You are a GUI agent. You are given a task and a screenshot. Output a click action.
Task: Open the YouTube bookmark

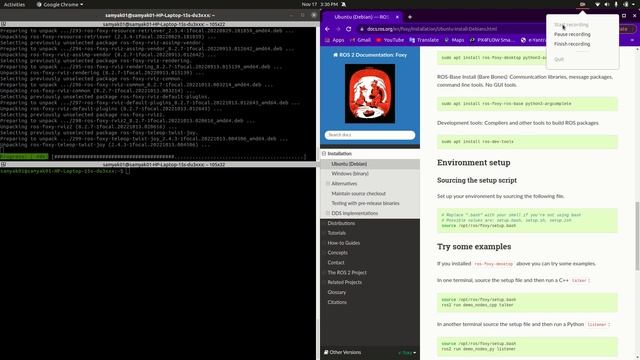(390, 40)
